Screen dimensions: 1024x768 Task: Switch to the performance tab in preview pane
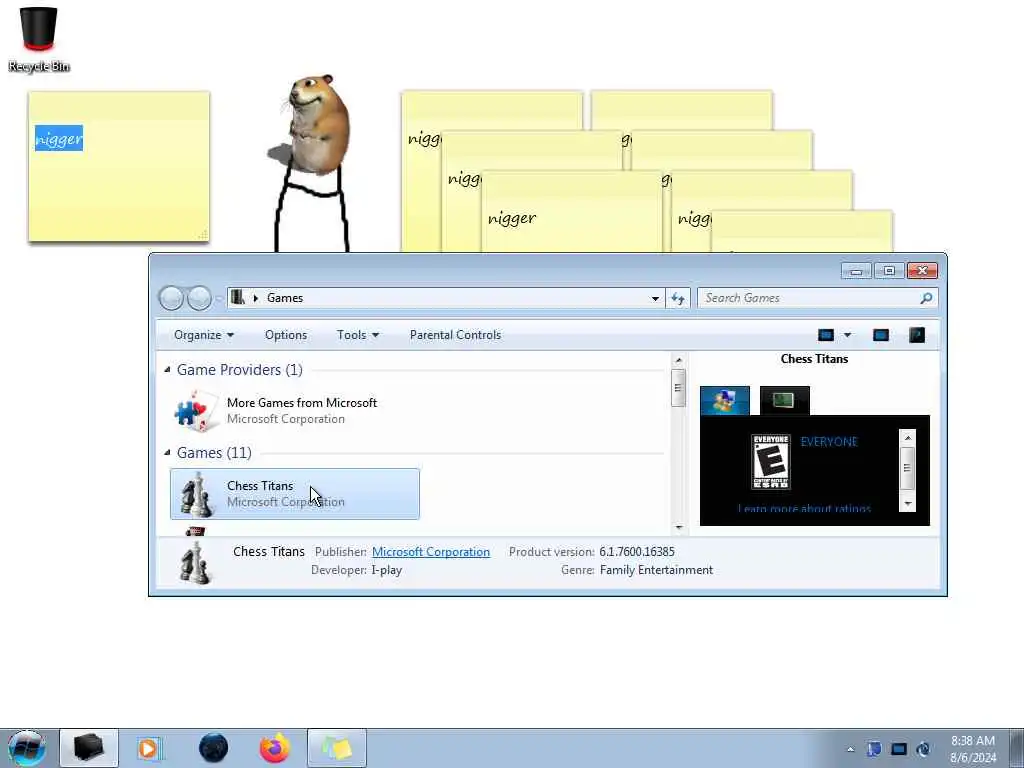click(784, 400)
